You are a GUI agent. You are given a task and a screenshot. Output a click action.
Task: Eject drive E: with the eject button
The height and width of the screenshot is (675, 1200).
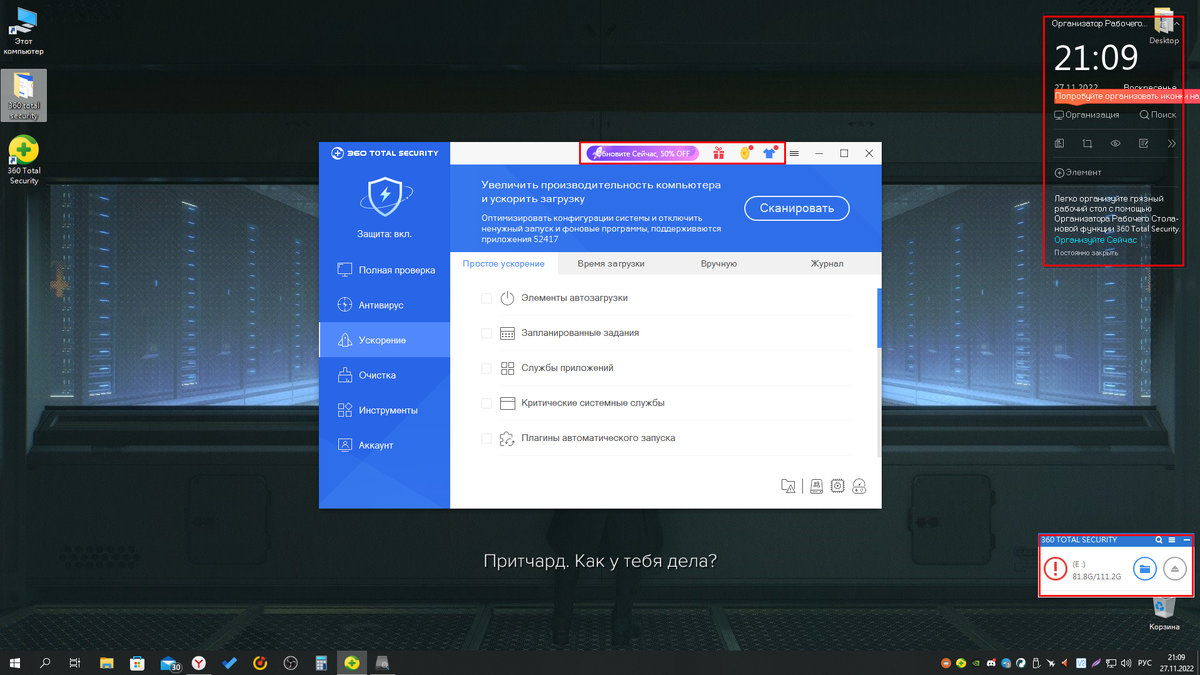tap(1175, 569)
